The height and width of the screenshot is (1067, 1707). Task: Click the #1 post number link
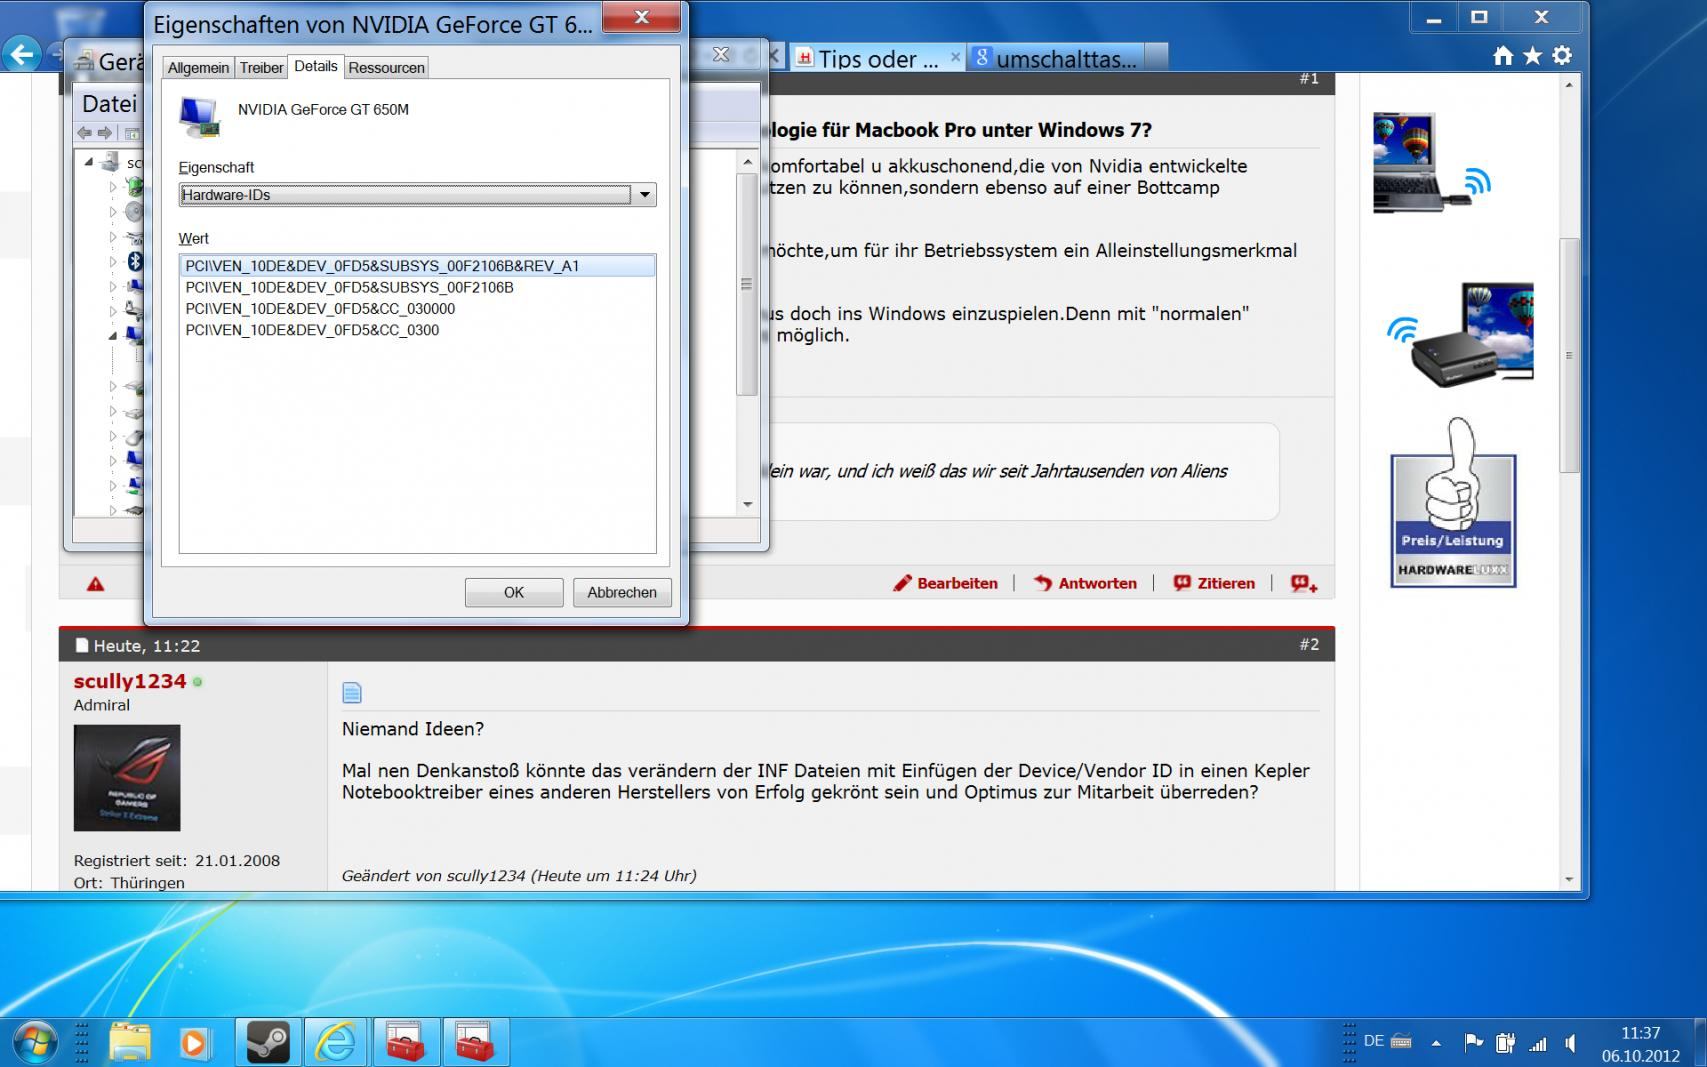(1309, 78)
